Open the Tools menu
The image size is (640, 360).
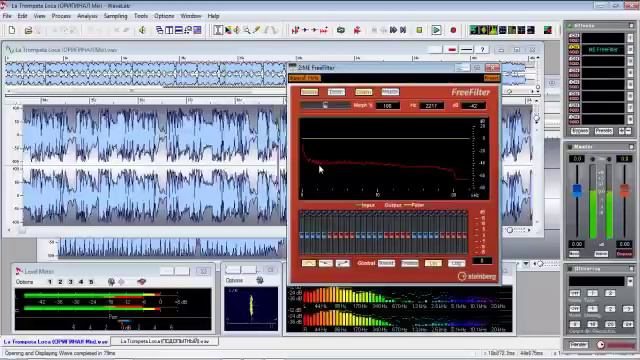141,16
